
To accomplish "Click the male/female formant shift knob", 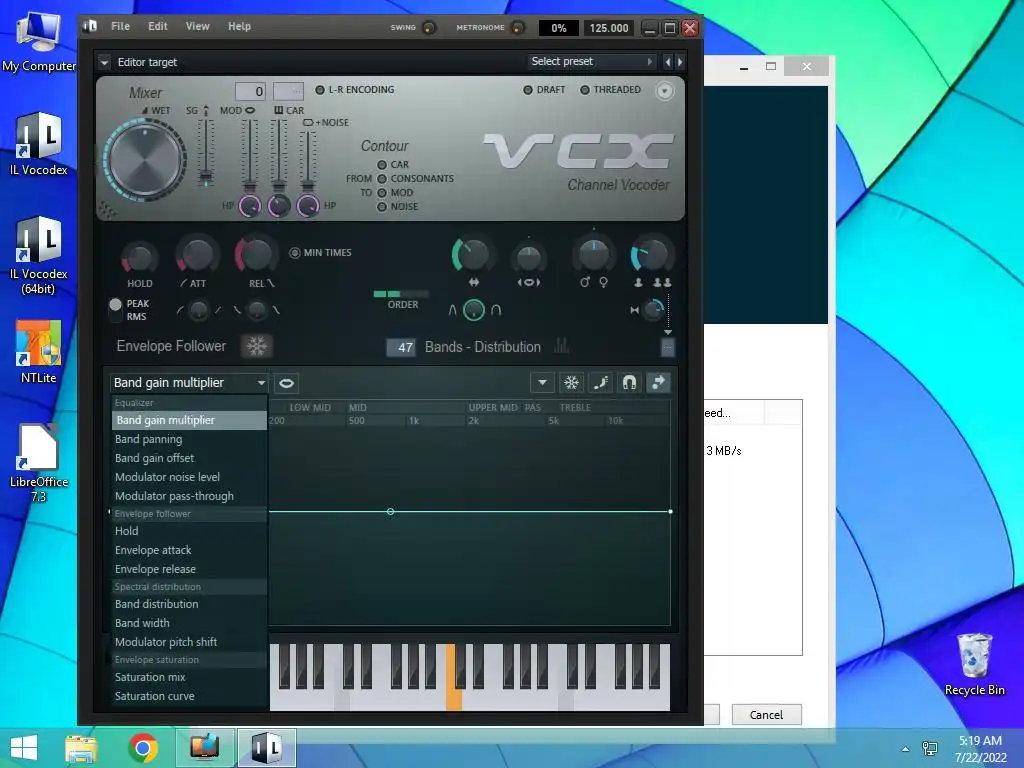I will pos(593,255).
